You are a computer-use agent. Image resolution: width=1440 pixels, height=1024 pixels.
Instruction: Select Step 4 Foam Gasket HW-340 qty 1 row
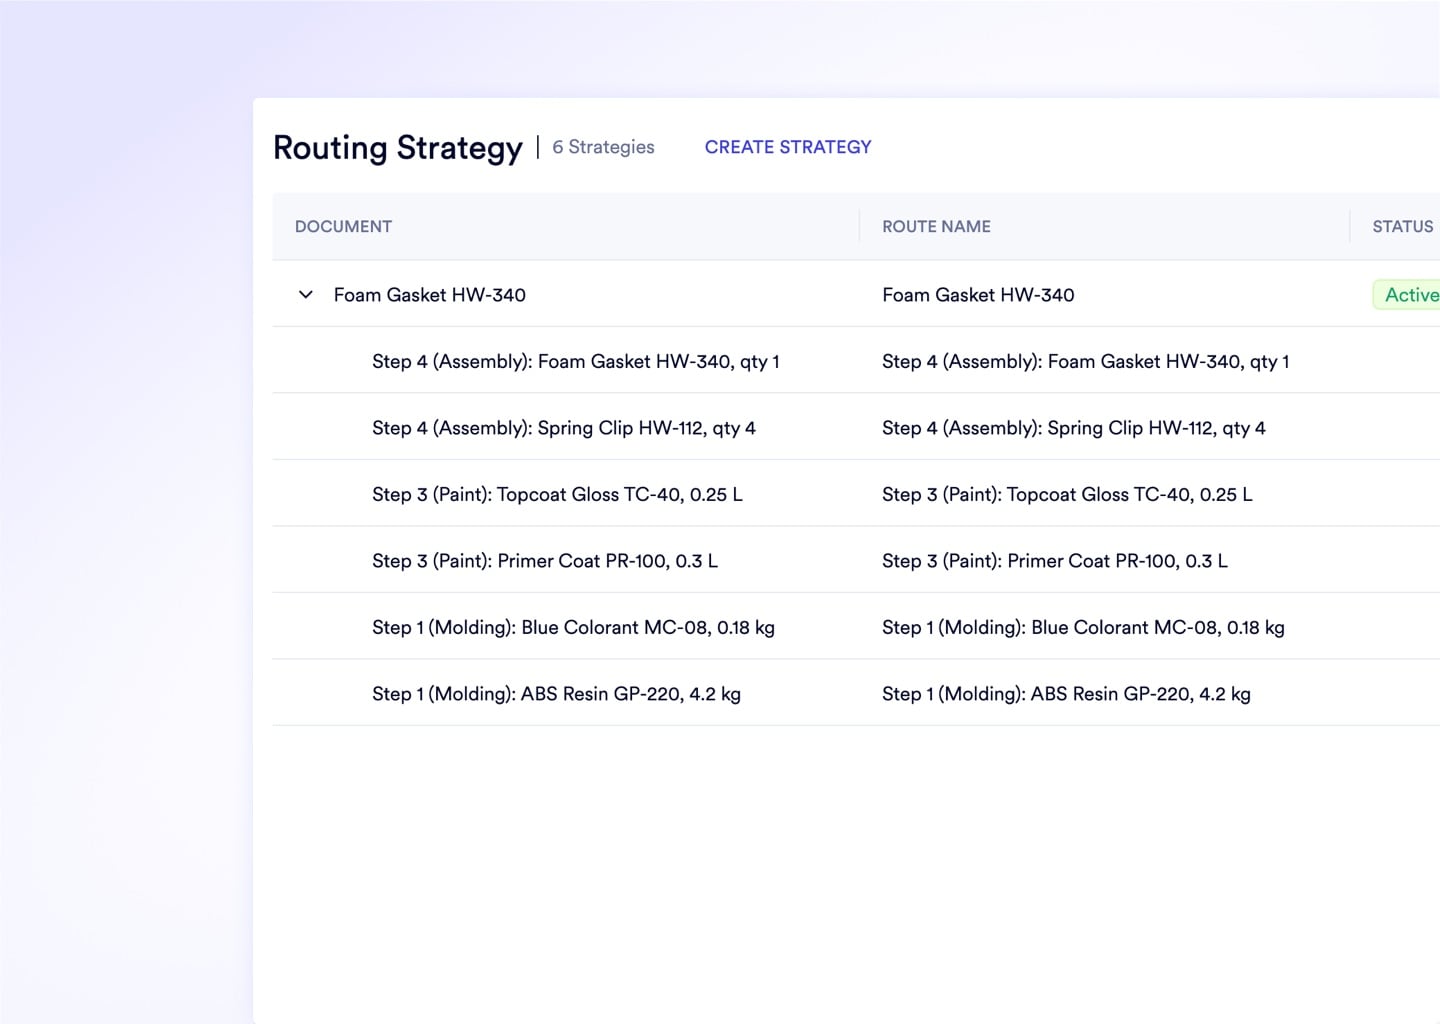[576, 361]
